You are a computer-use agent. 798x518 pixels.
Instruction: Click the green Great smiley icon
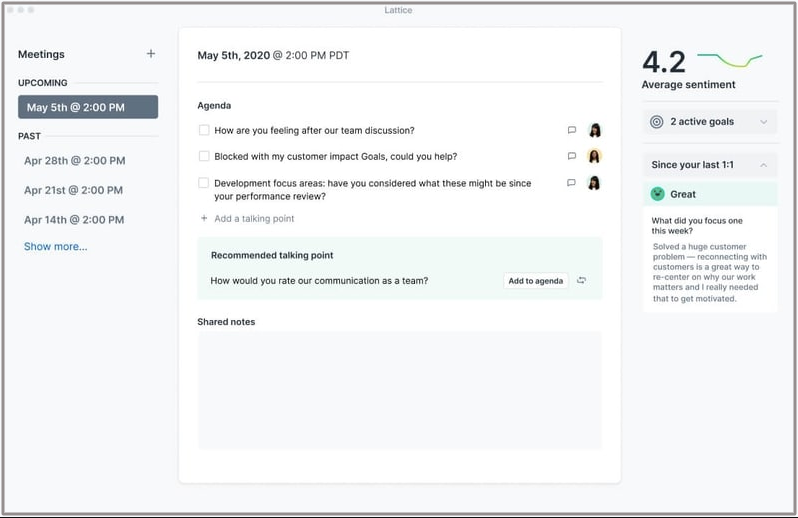(658, 194)
